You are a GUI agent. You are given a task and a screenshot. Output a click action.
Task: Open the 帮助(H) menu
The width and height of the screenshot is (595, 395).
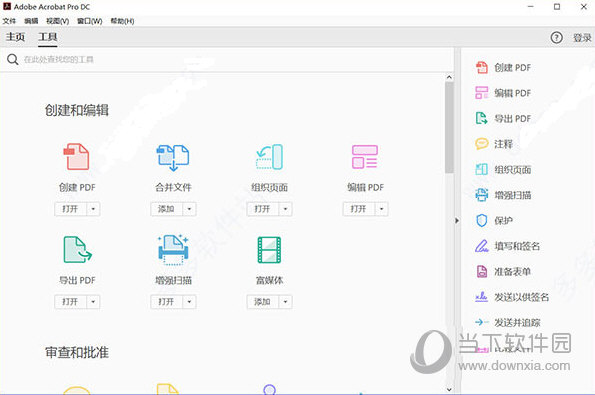[122, 21]
